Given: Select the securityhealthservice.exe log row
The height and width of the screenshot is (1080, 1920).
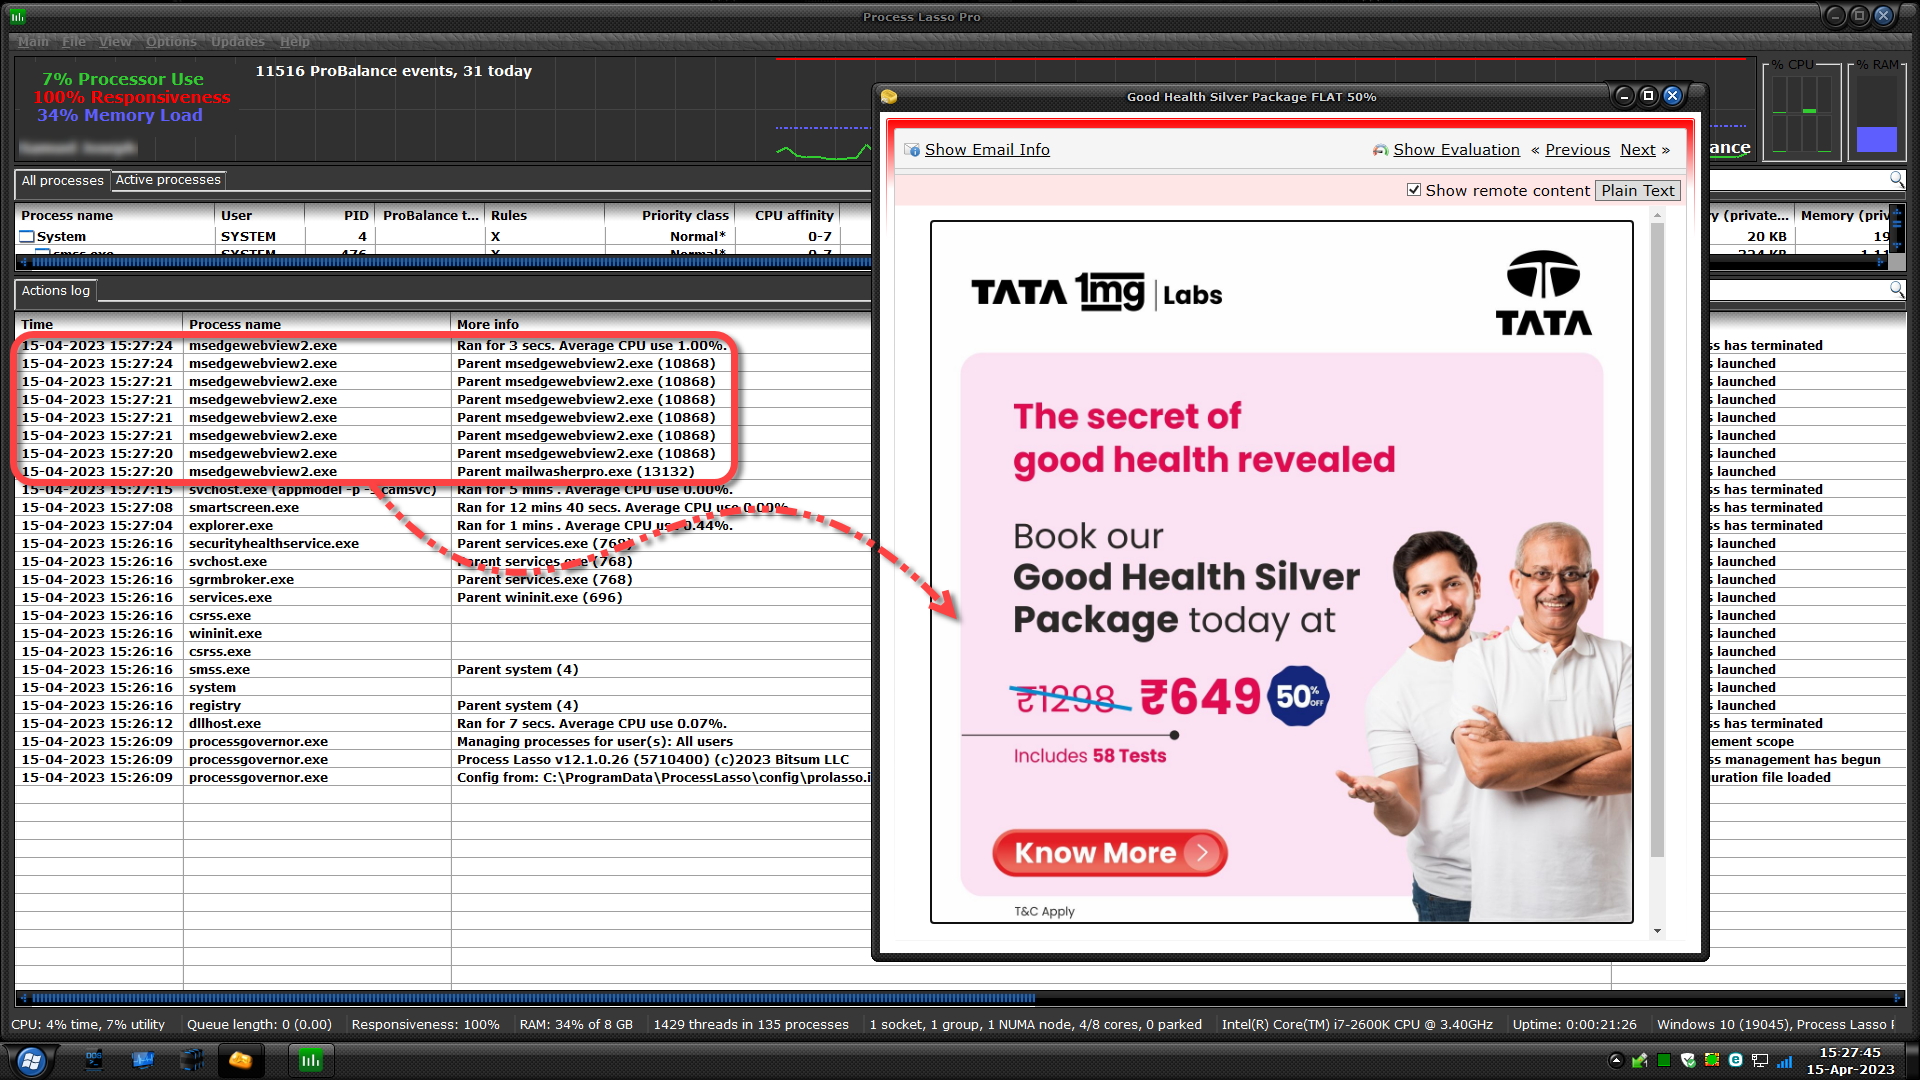Looking at the screenshot, I should click(444, 543).
